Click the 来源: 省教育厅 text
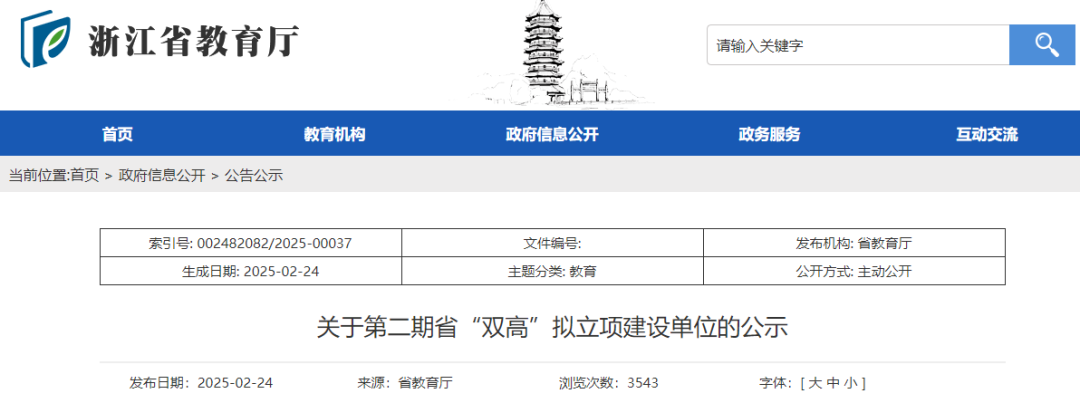The image size is (1080, 403). 404,383
